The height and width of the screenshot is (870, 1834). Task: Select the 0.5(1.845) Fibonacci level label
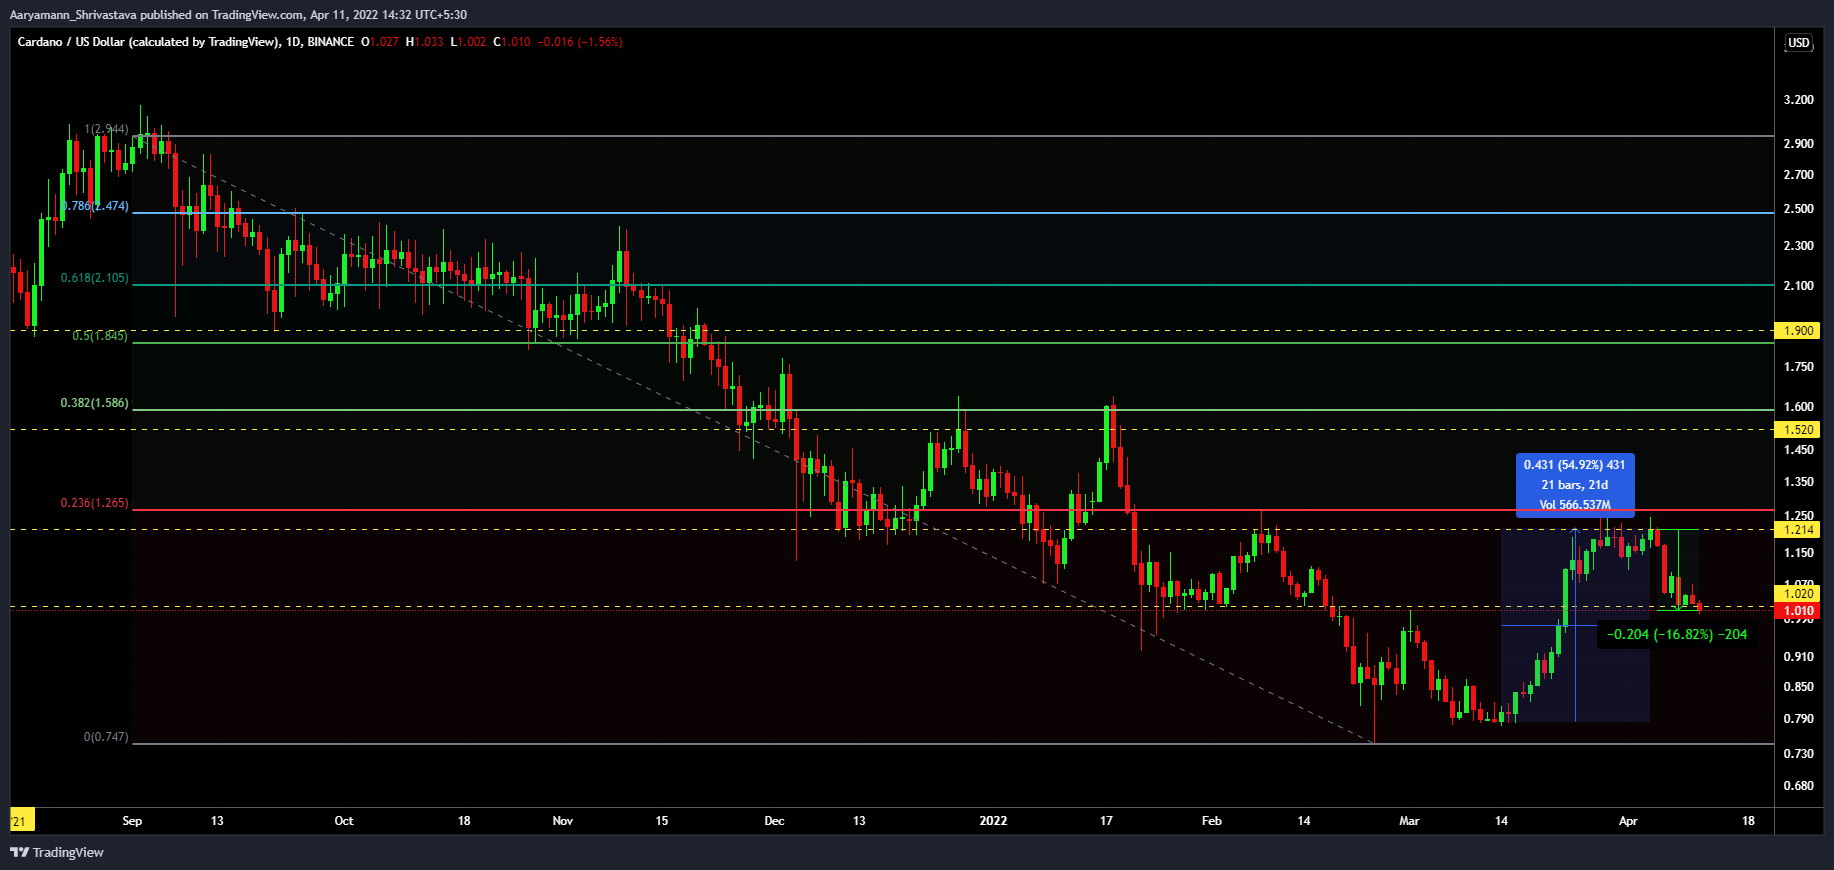coord(100,336)
